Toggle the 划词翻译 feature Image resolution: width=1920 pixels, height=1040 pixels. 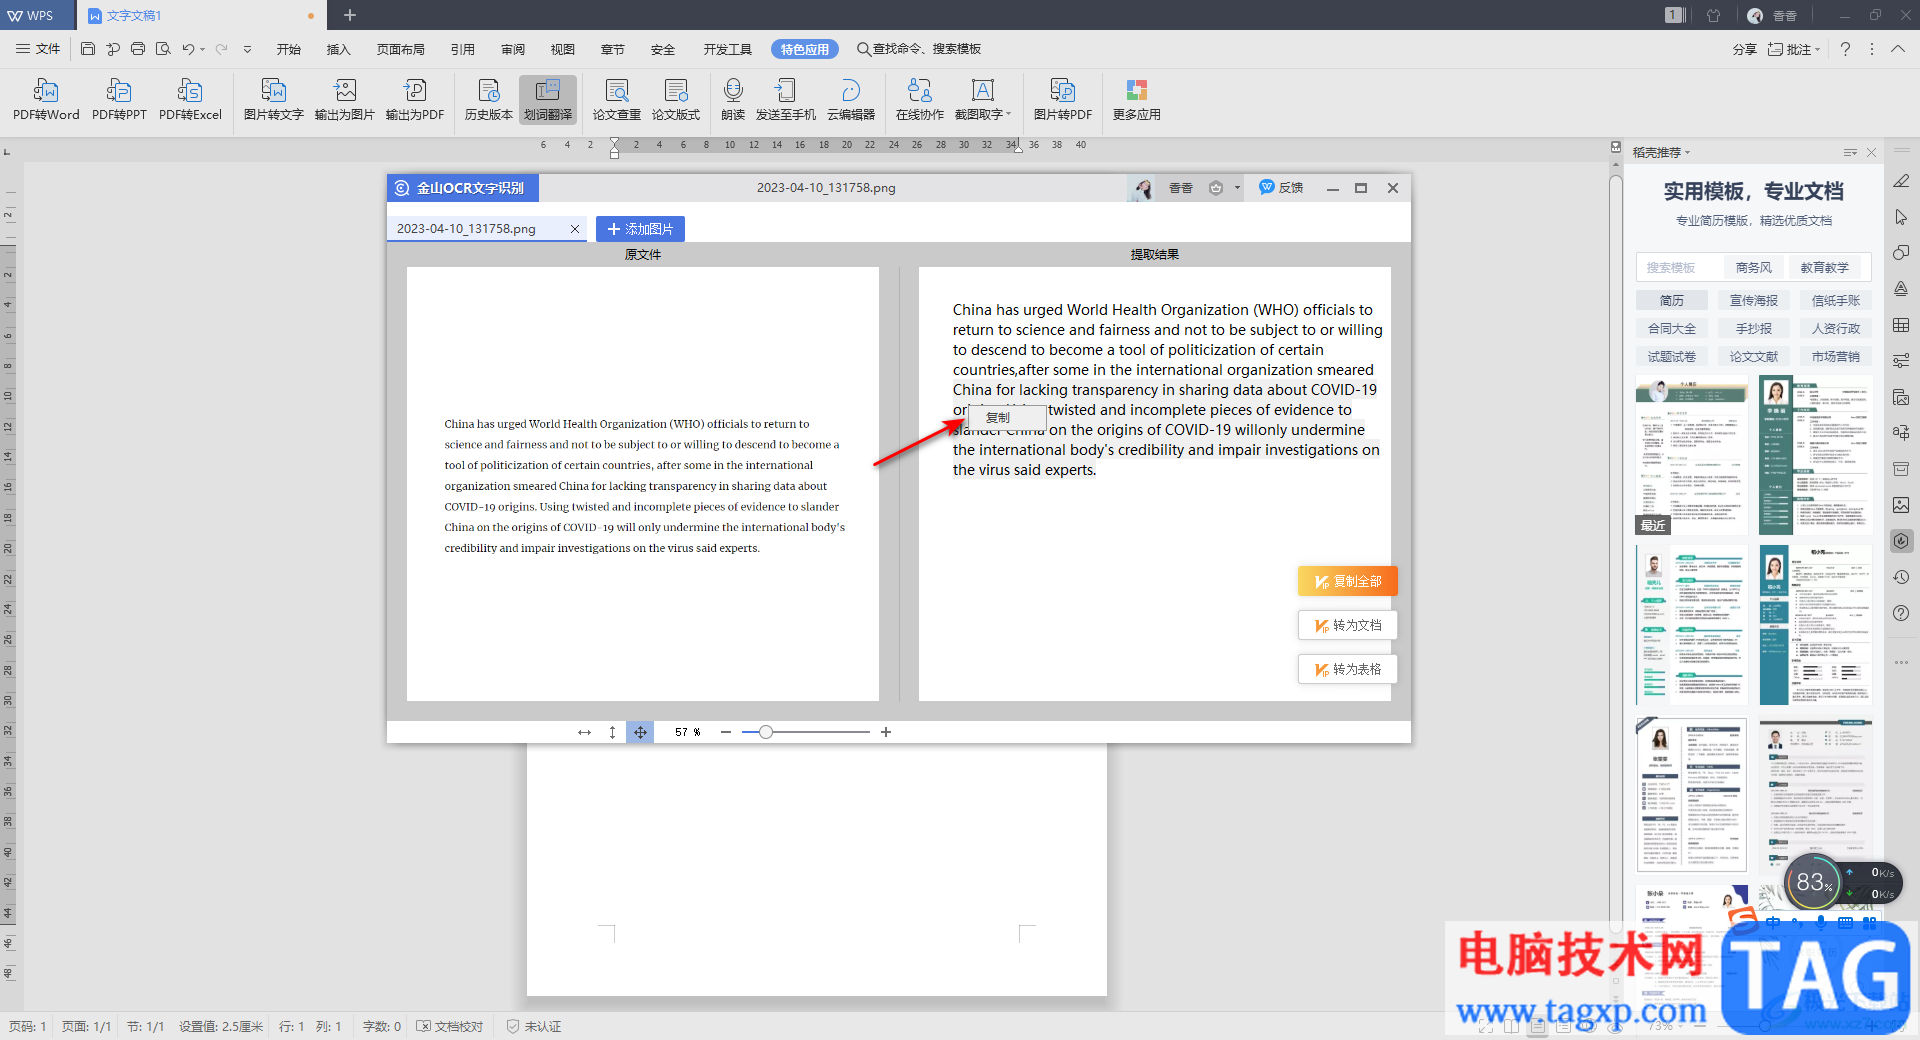pos(548,100)
